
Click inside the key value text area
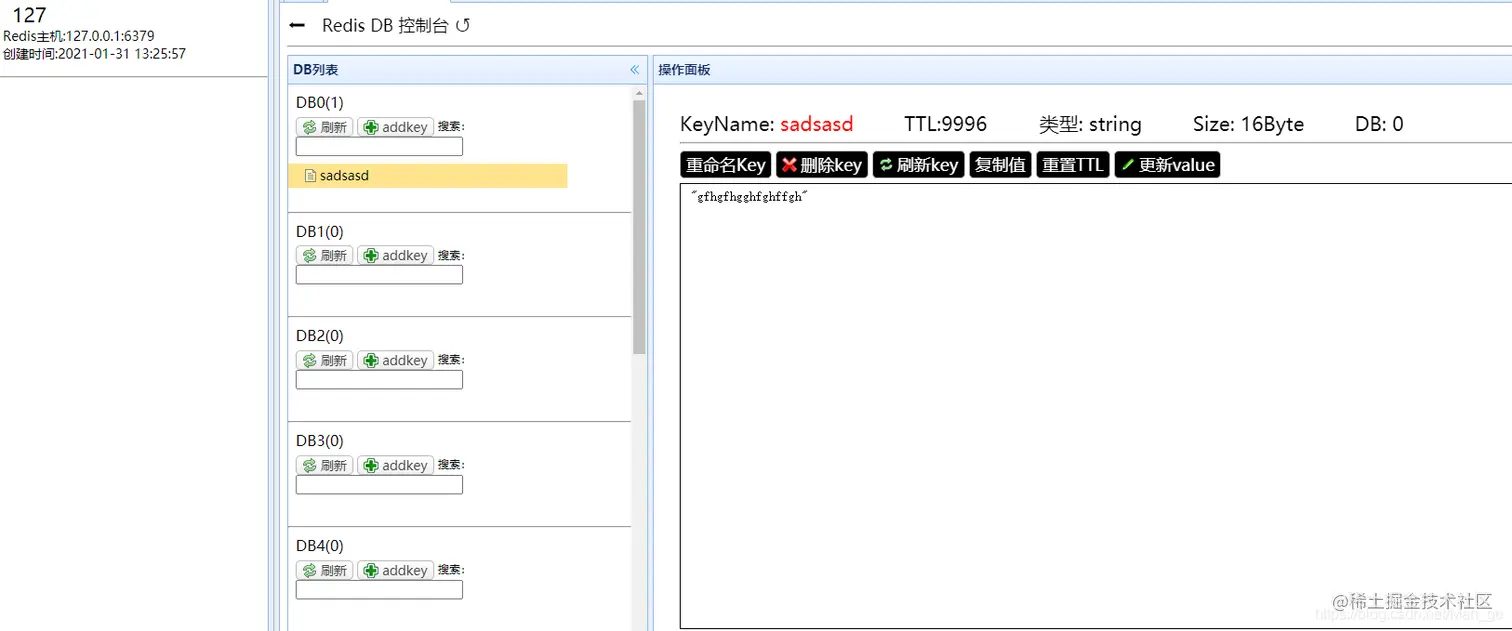[x=1096, y=406]
